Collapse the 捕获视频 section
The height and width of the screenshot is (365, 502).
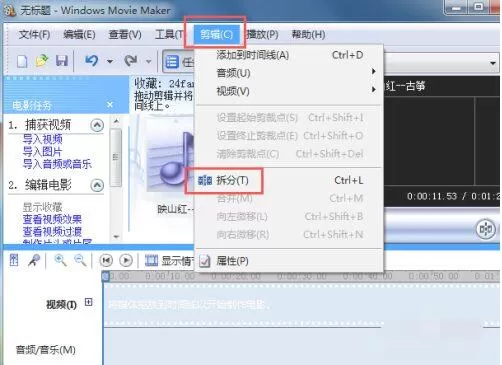coord(97,125)
